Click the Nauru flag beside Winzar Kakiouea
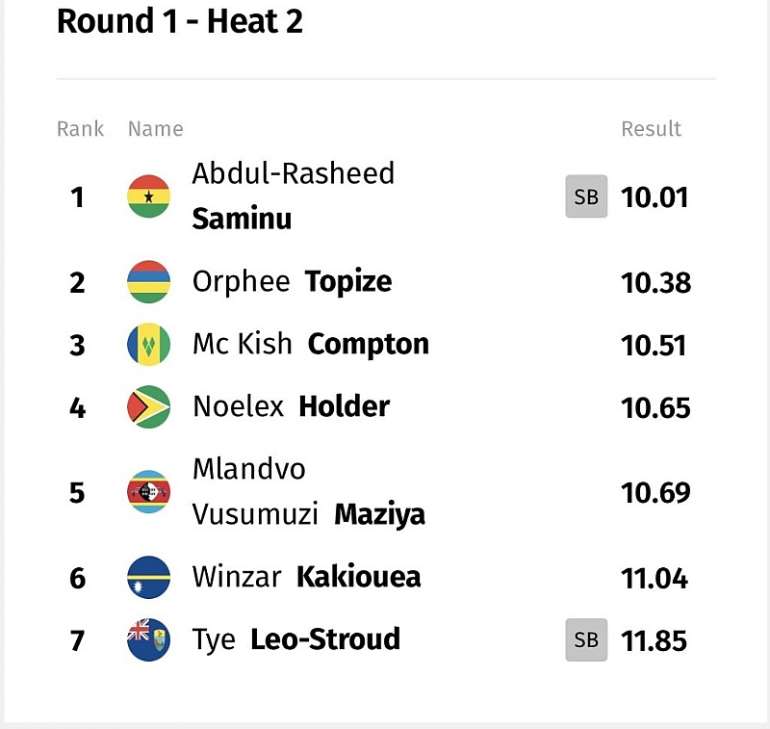This screenshot has width=770, height=729. click(x=148, y=577)
